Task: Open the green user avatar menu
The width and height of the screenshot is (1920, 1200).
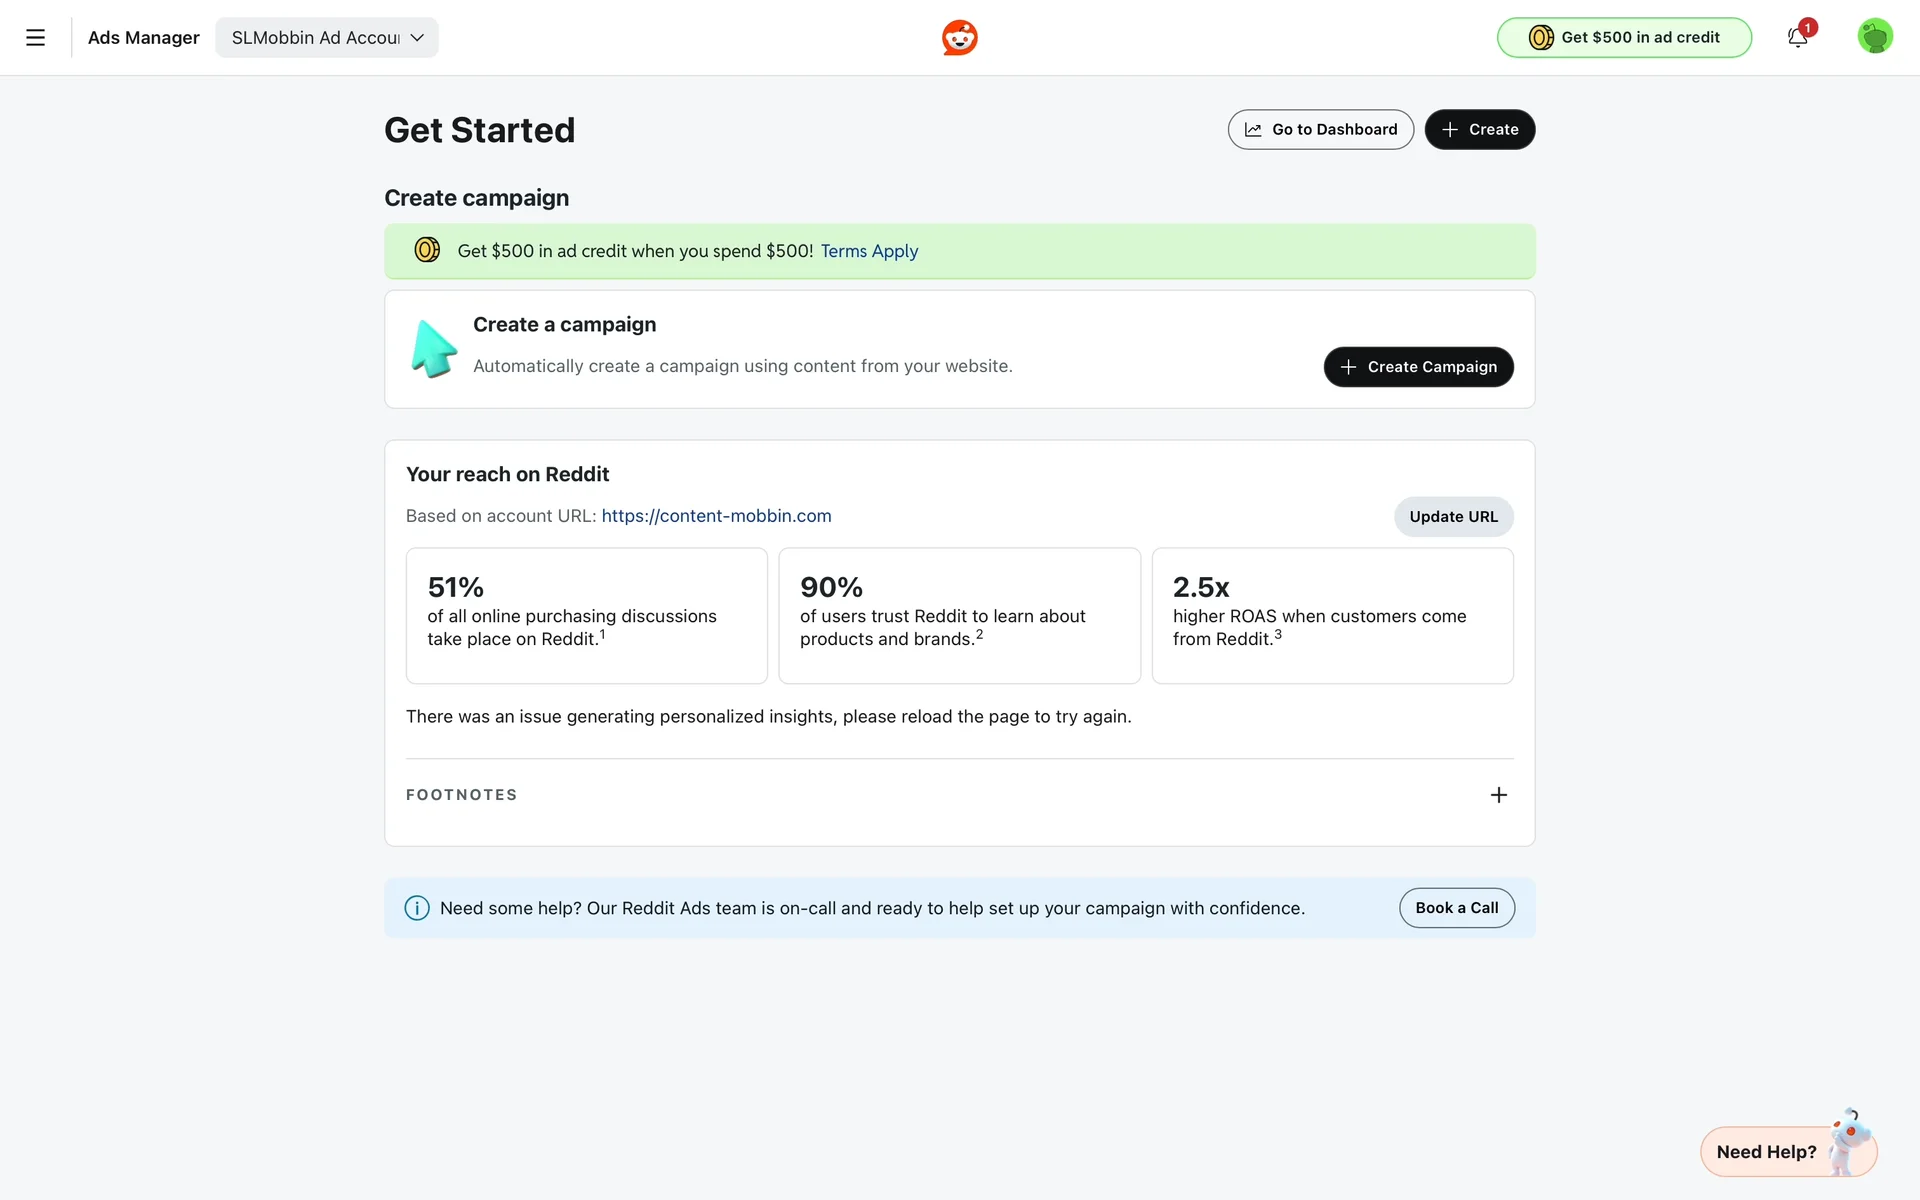Action: pyautogui.click(x=1874, y=37)
